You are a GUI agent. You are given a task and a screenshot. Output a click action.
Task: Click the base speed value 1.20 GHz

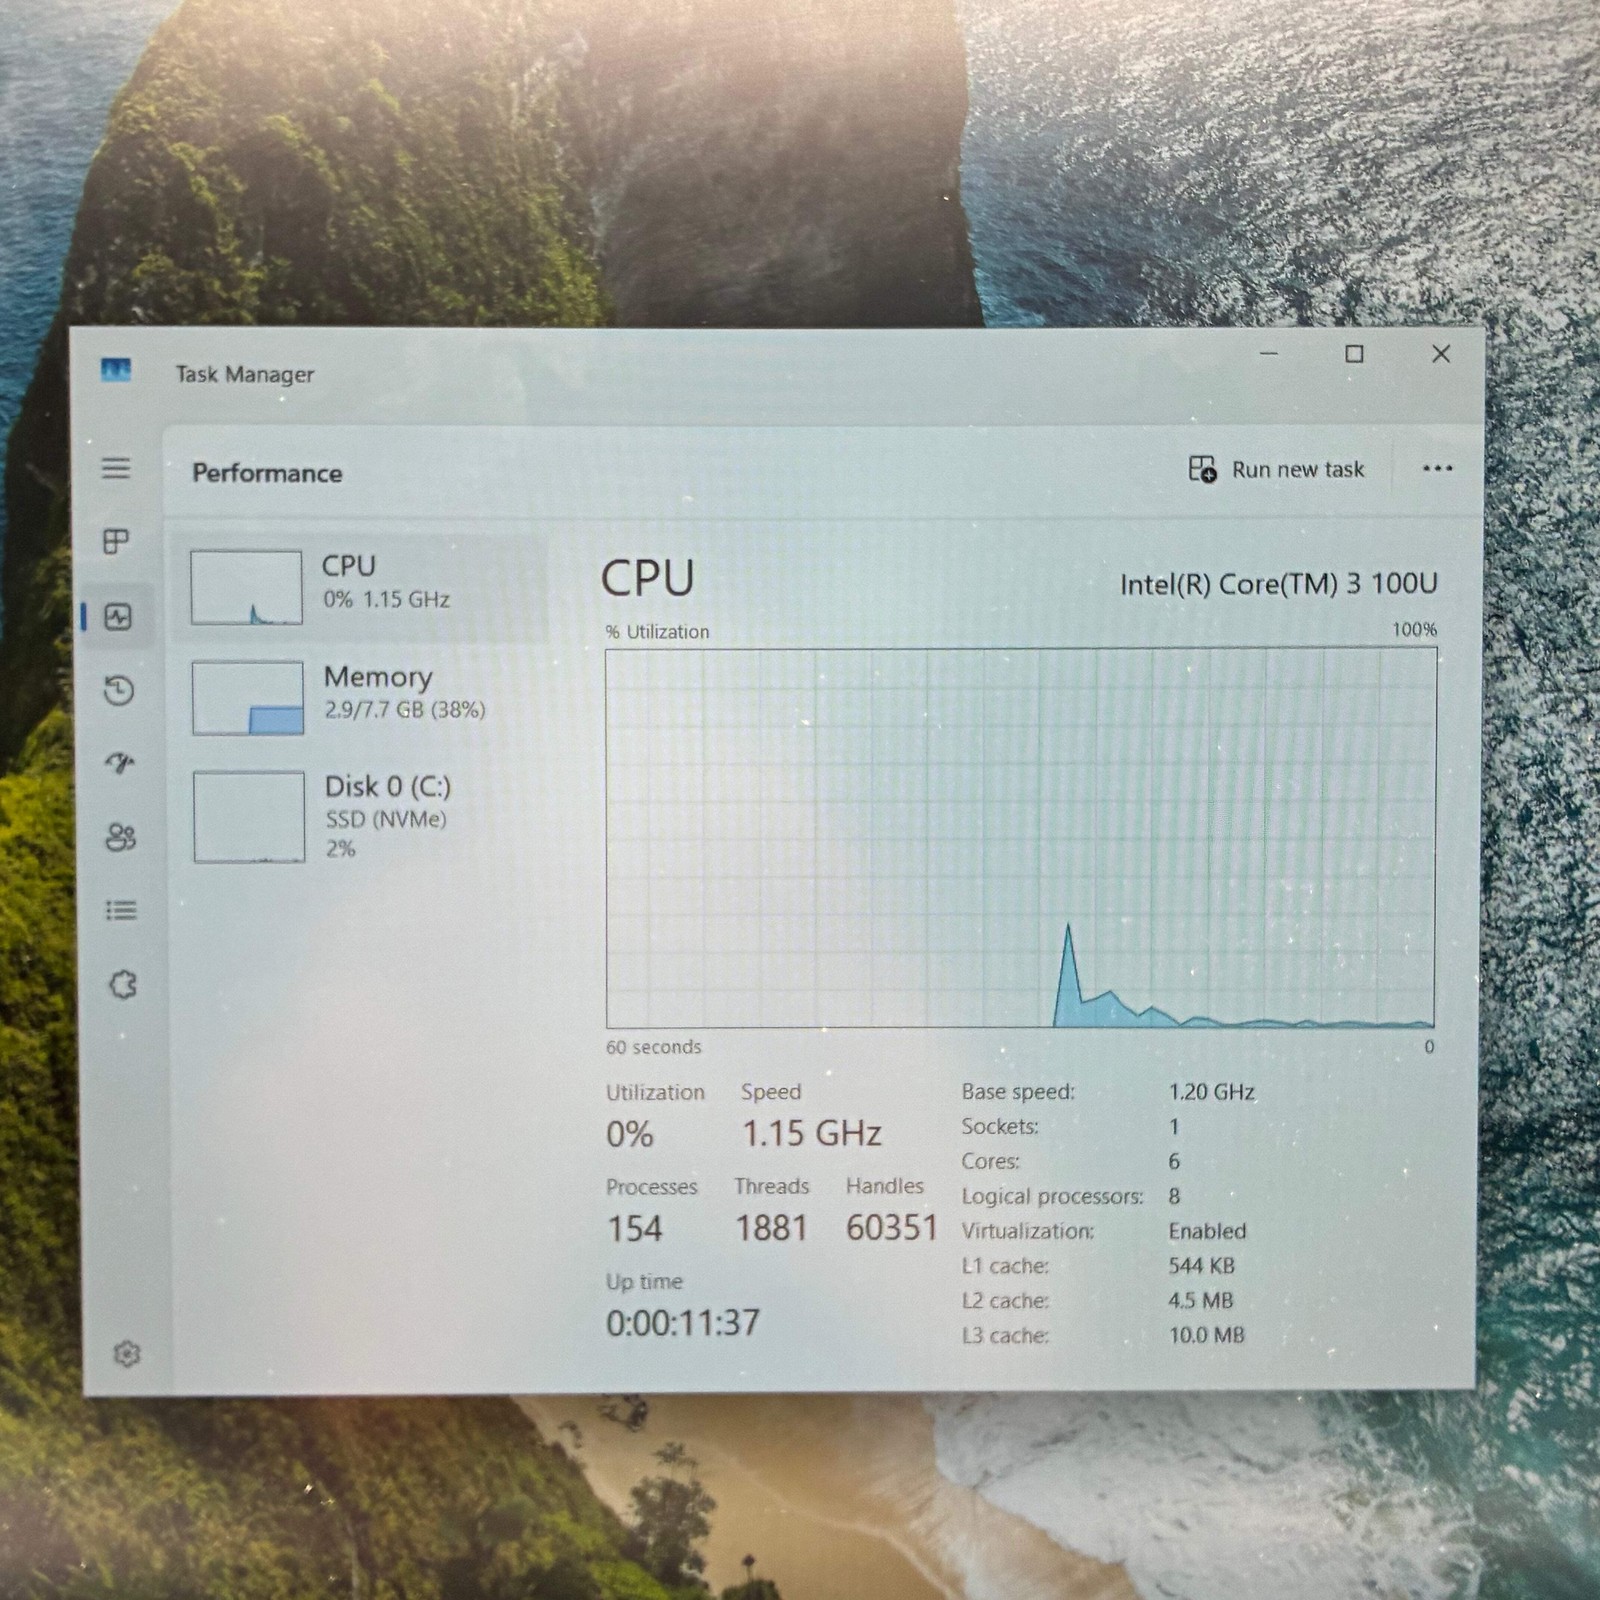[x=1211, y=1092]
